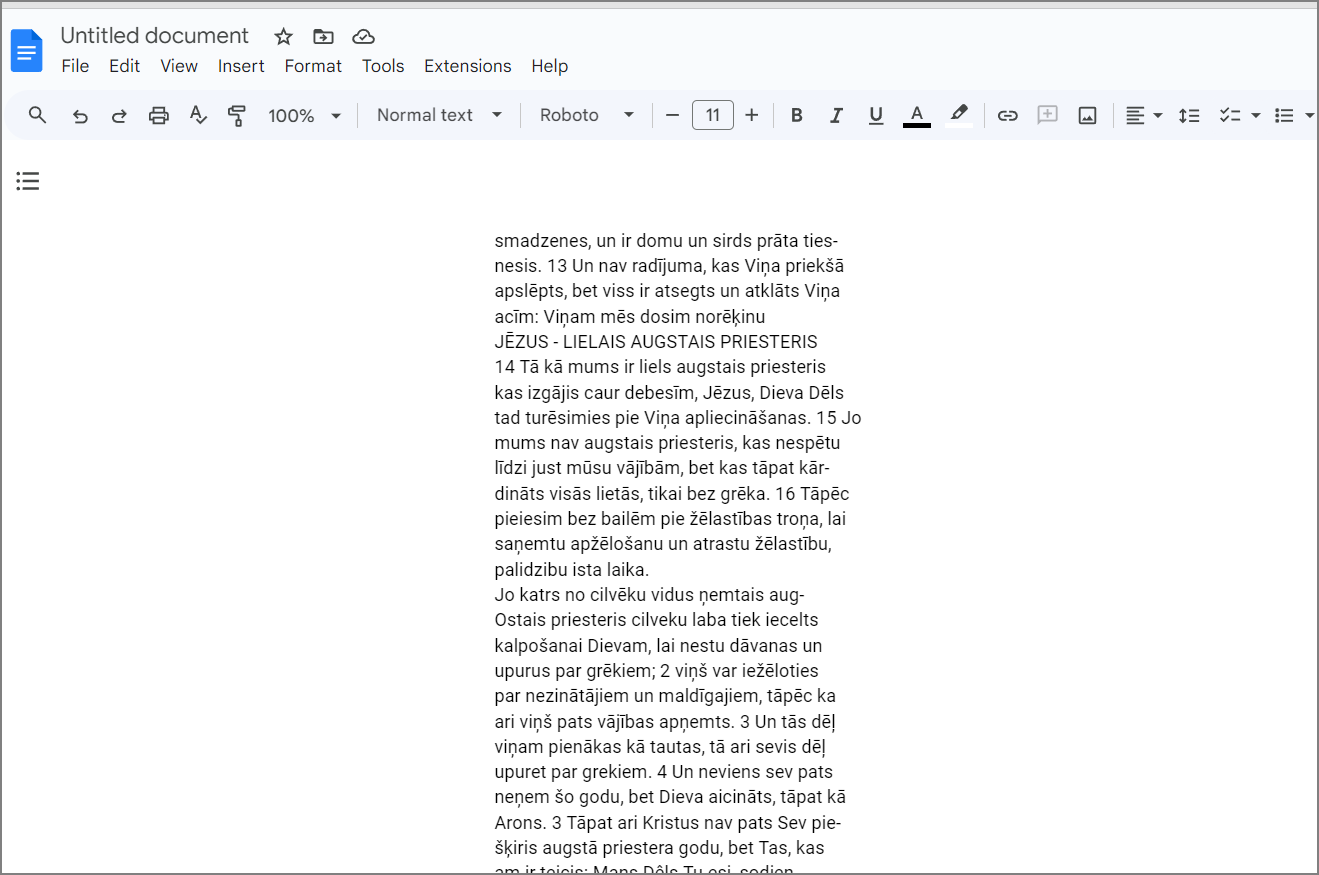Toggle bold formatting
This screenshot has height=875, width=1319.
[x=797, y=116]
